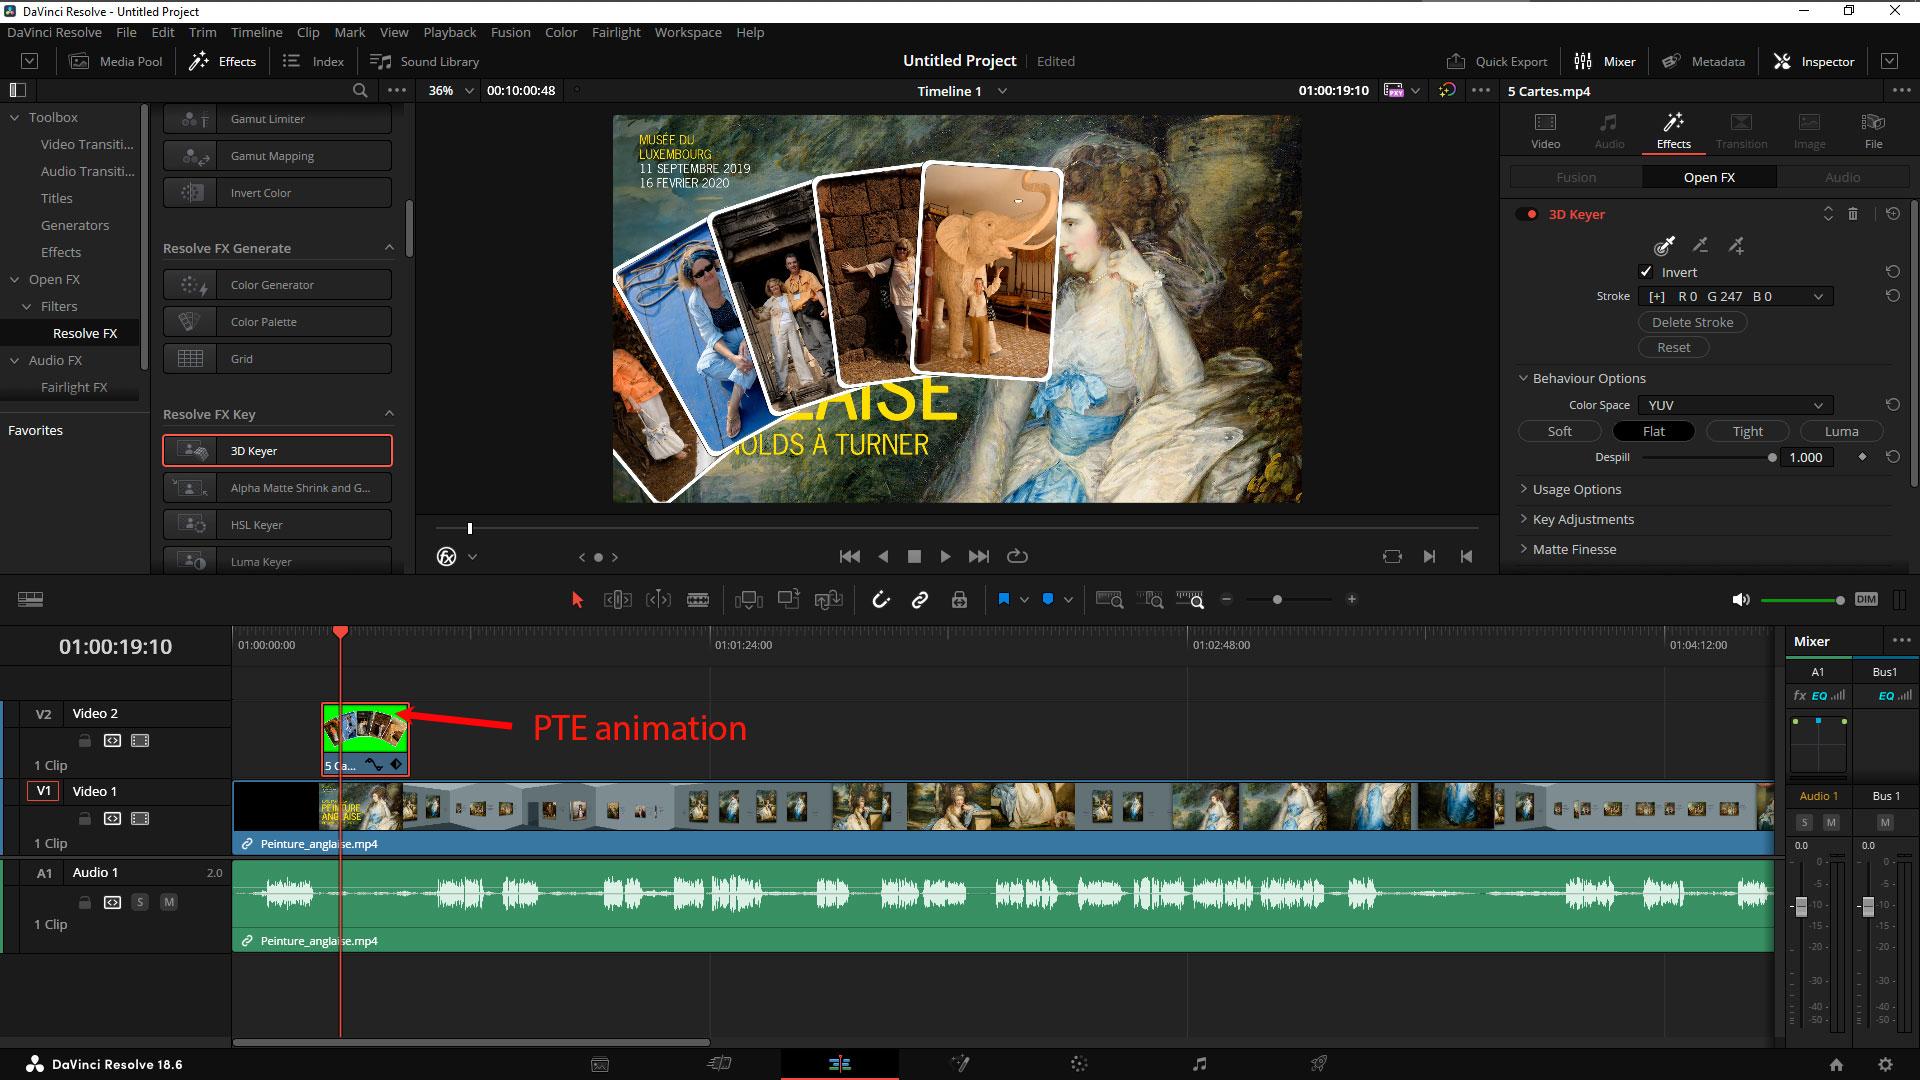Toggle timeline snapping magnet icon
Image resolution: width=1920 pixels, height=1080 pixels.
click(x=880, y=600)
